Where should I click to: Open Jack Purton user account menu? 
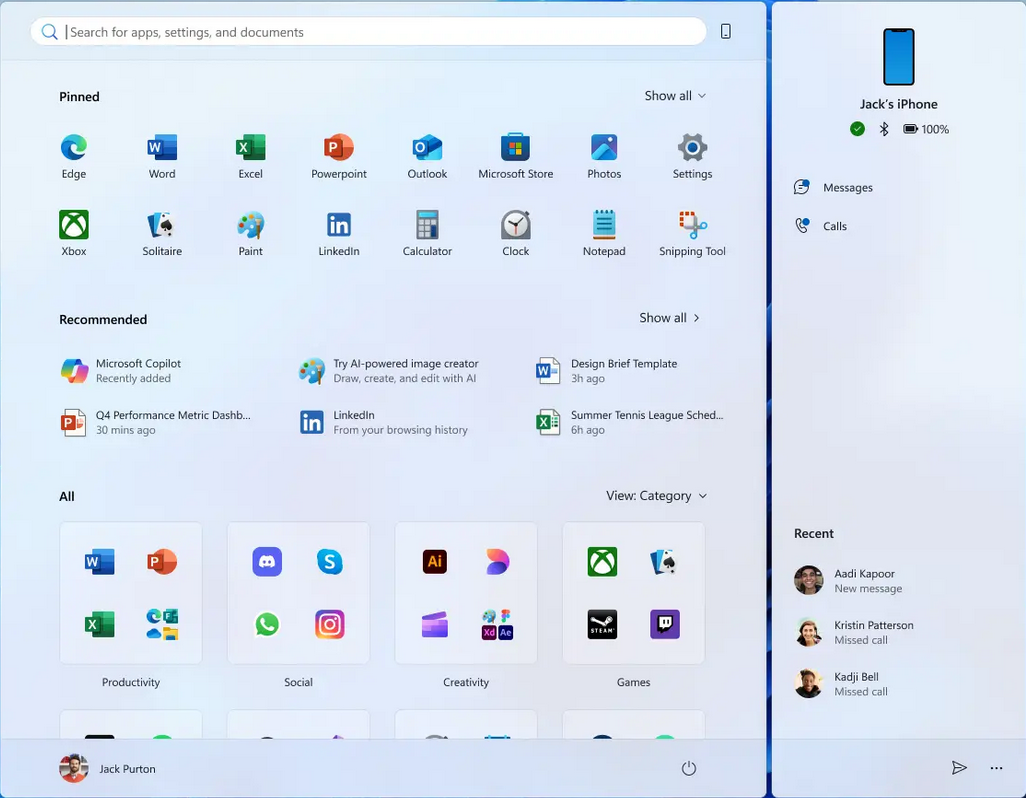[108, 769]
